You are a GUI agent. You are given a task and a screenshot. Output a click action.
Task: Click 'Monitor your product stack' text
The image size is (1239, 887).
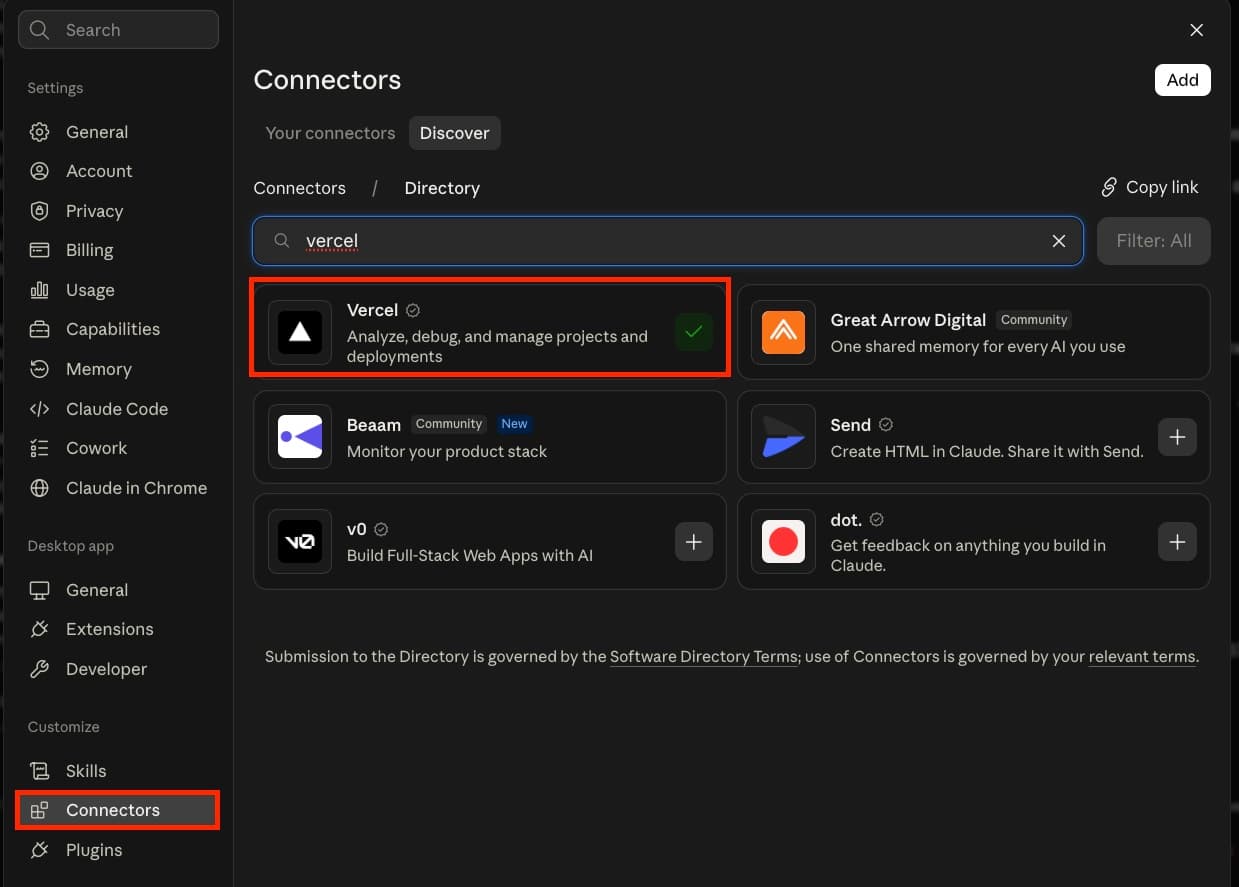(447, 451)
